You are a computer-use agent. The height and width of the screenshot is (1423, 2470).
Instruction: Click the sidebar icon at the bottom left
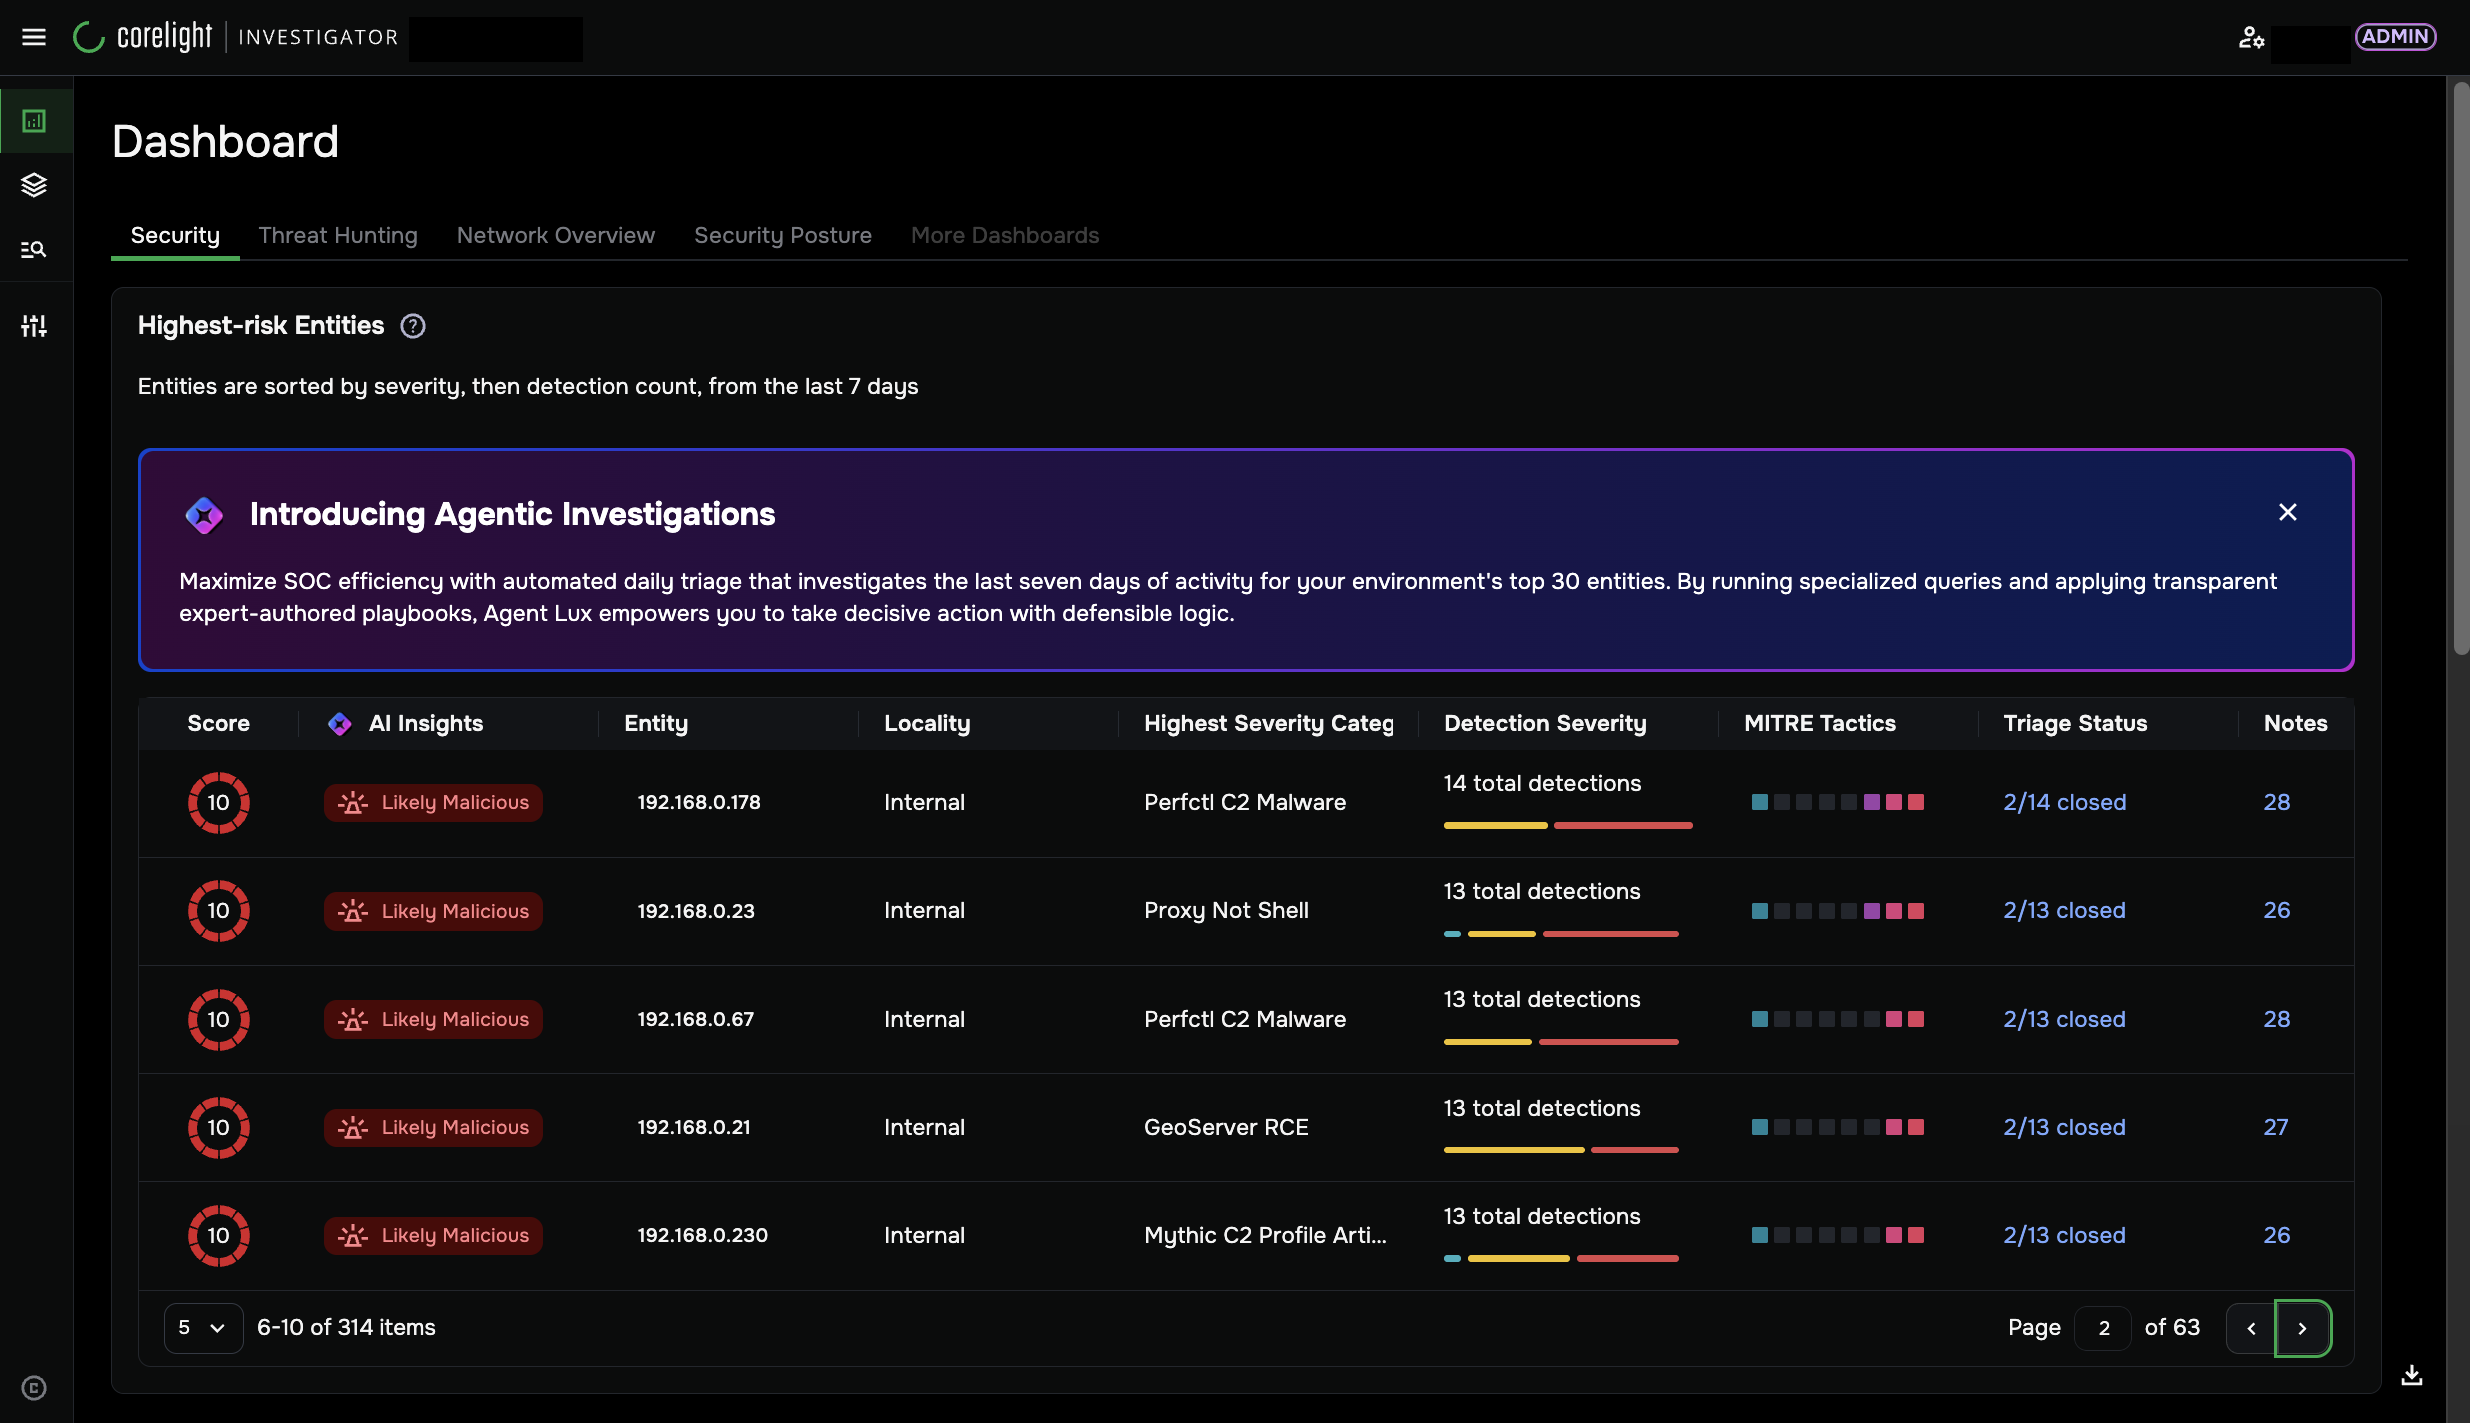click(x=34, y=1387)
